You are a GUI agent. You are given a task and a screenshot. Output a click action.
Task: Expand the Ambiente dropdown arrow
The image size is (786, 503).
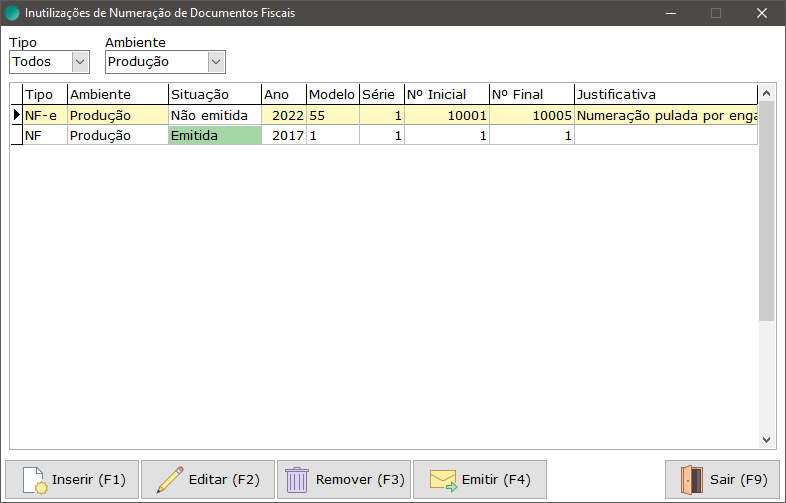tap(216, 62)
